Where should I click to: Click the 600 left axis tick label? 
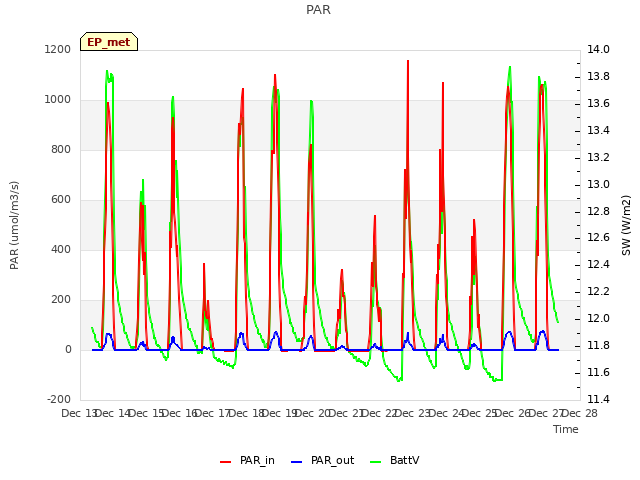point(61,200)
